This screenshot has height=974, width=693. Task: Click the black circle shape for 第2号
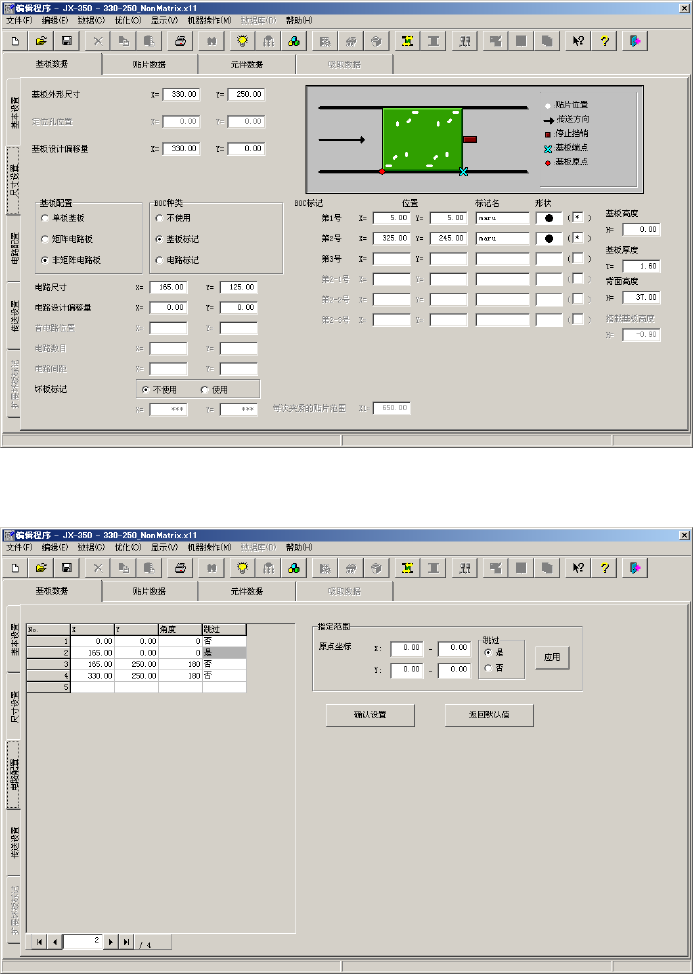point(549,239)
